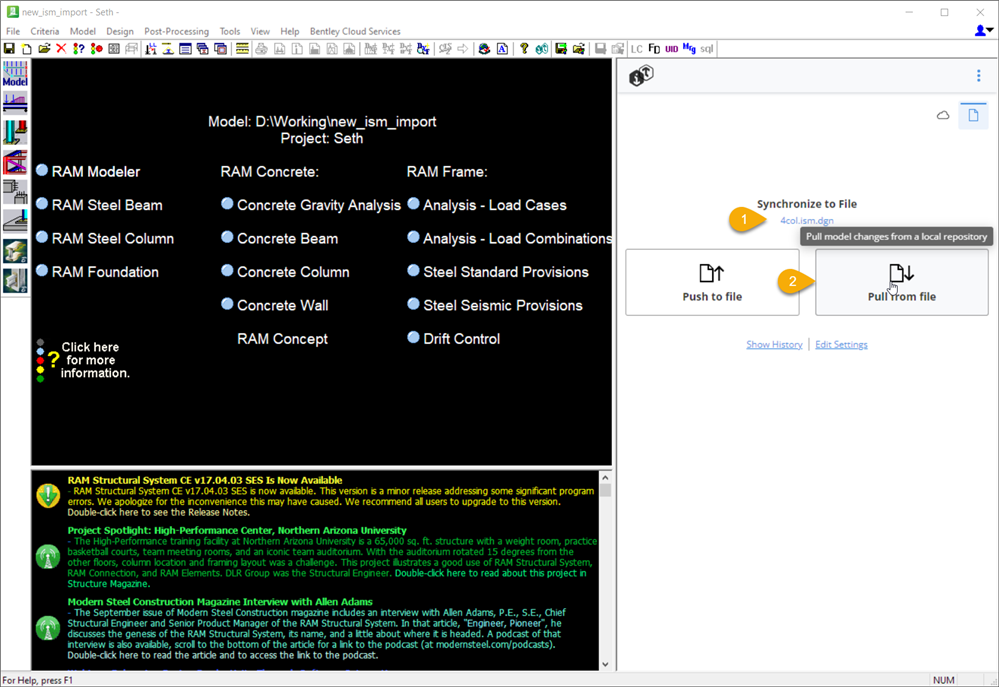Click the green download arrow news icon
Viewport: 999px width, 687px height.
(48, 496)
